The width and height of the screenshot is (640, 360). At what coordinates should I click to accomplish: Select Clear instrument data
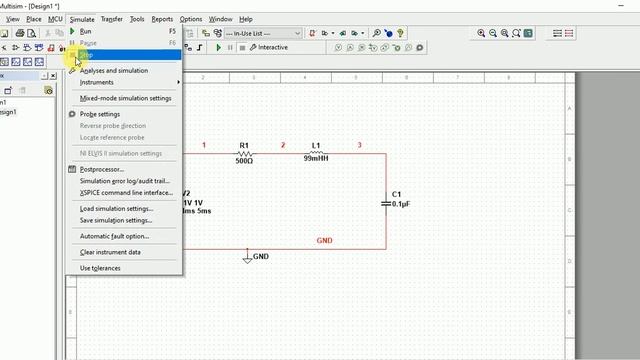point(124,252)
